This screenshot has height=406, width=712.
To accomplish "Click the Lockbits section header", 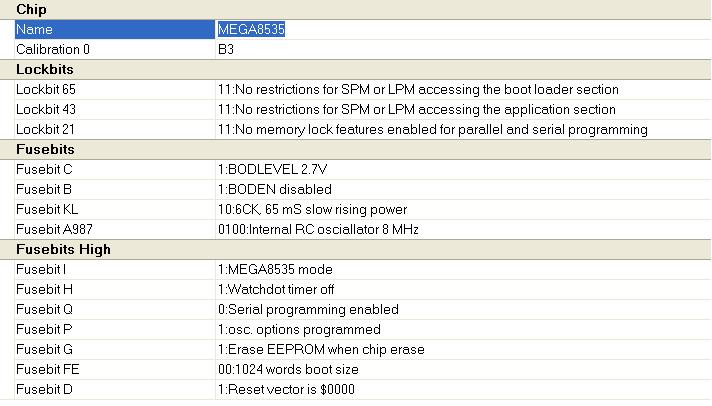I will (45, 69).
